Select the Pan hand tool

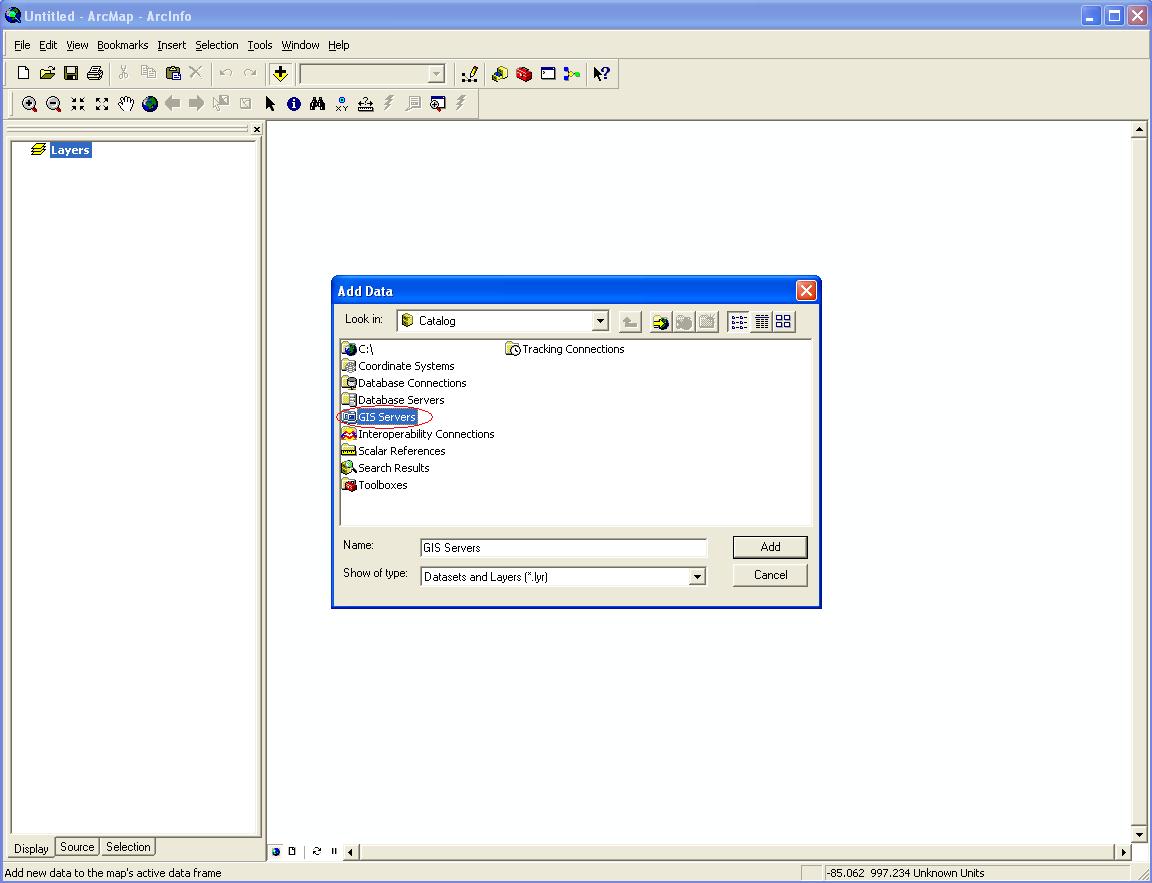click(x=126, y=104)
